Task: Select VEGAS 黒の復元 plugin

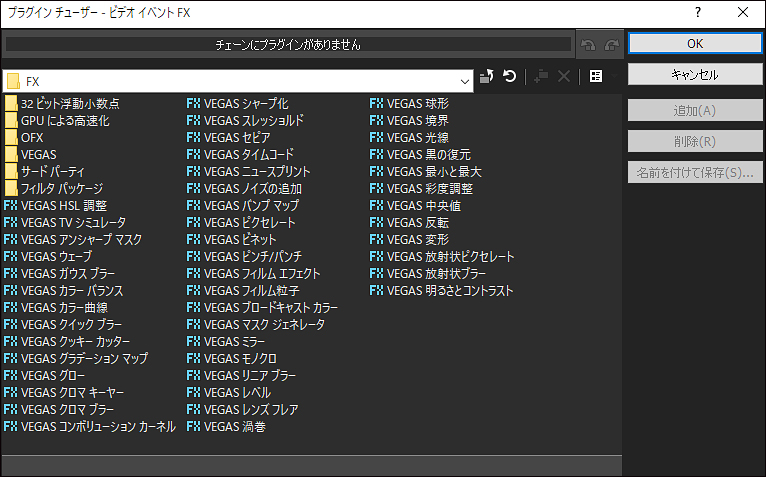Action: point(420,155)
